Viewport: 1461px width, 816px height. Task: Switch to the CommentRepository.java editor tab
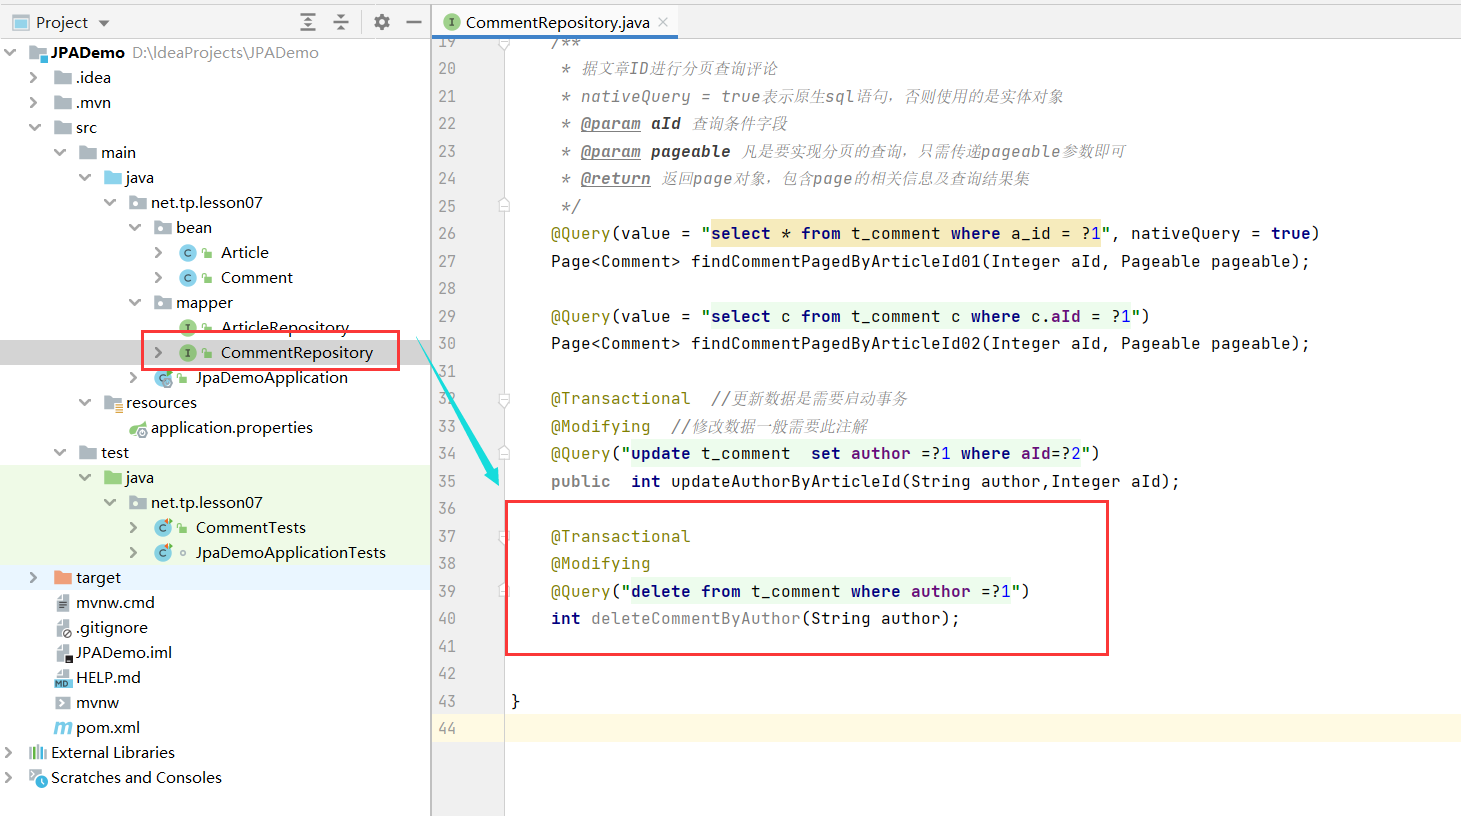(x=557, y=22)
